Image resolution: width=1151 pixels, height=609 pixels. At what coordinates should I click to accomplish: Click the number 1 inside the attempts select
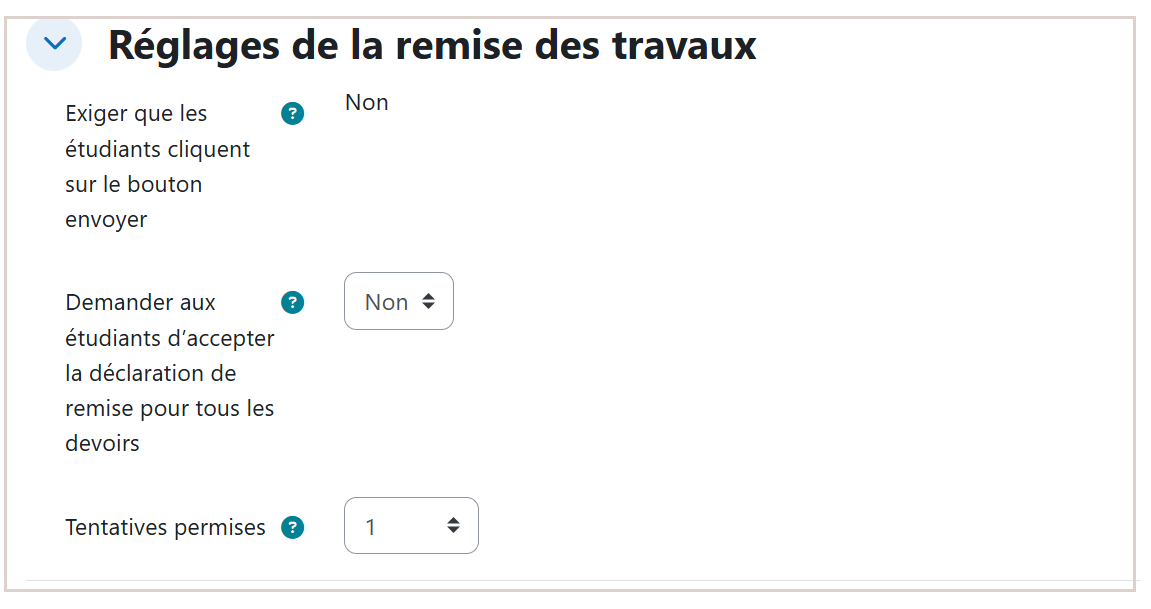tap(371, 528)
